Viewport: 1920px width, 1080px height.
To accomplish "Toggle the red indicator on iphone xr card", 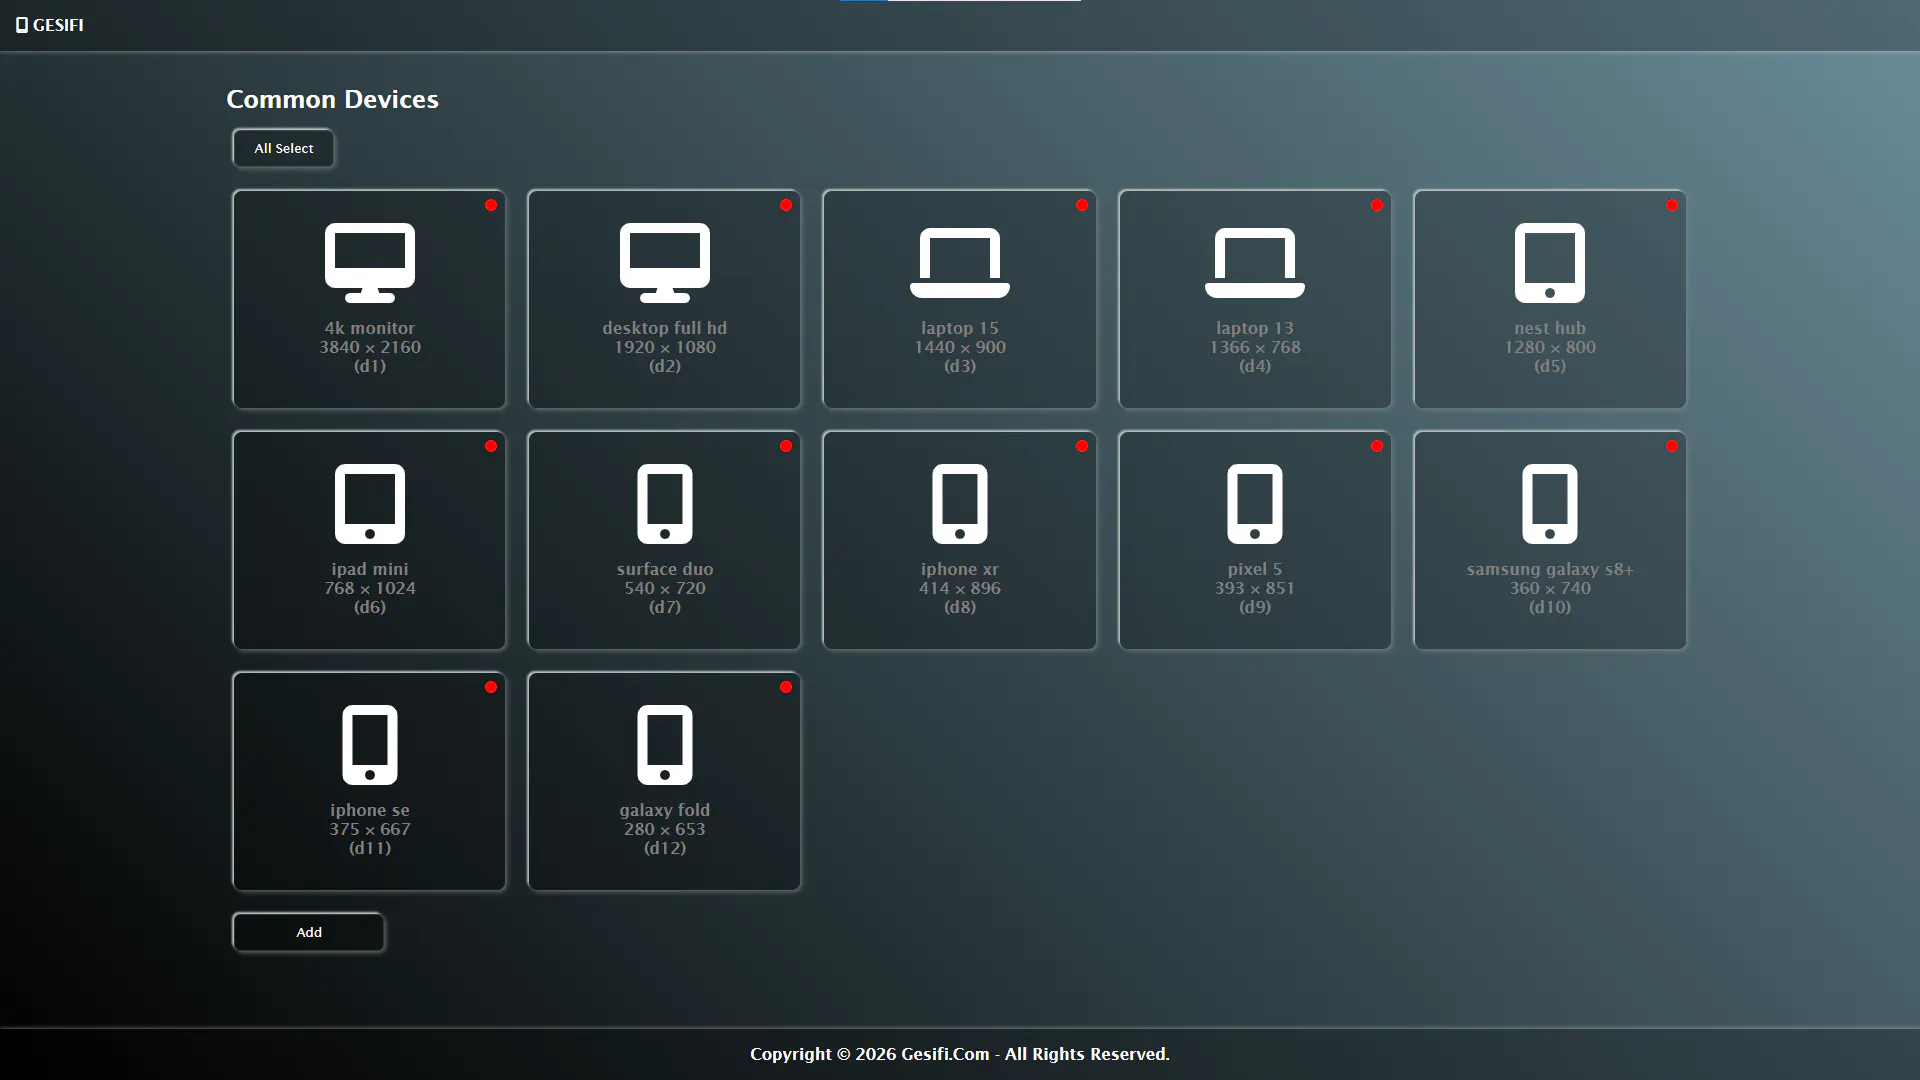I will tap(1082, 446).
